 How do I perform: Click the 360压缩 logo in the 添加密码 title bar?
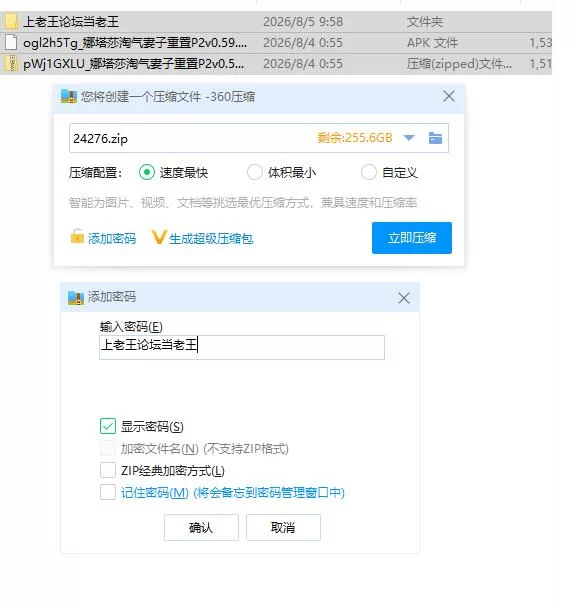[x=76, y=297]
